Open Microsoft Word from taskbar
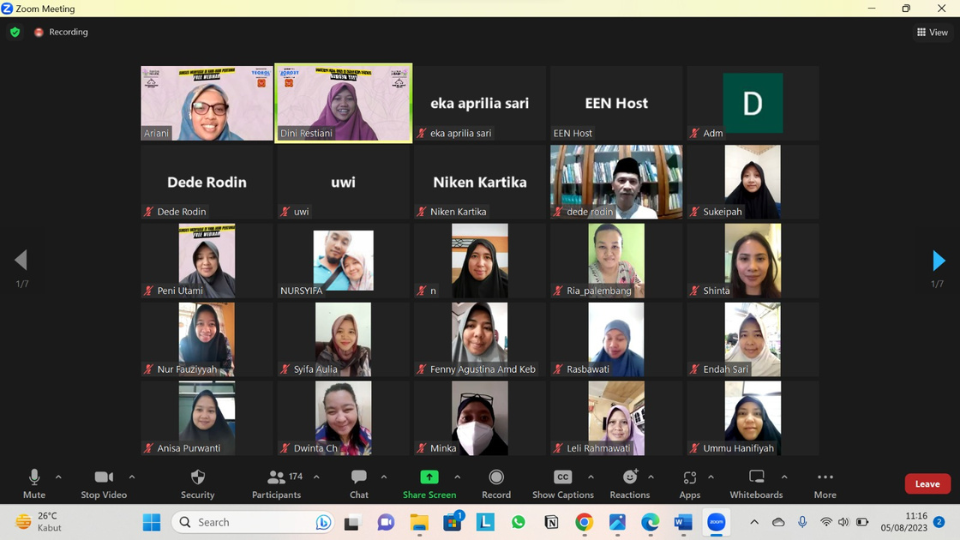Screen dimensions: 960x540 (x=683, y=522)
